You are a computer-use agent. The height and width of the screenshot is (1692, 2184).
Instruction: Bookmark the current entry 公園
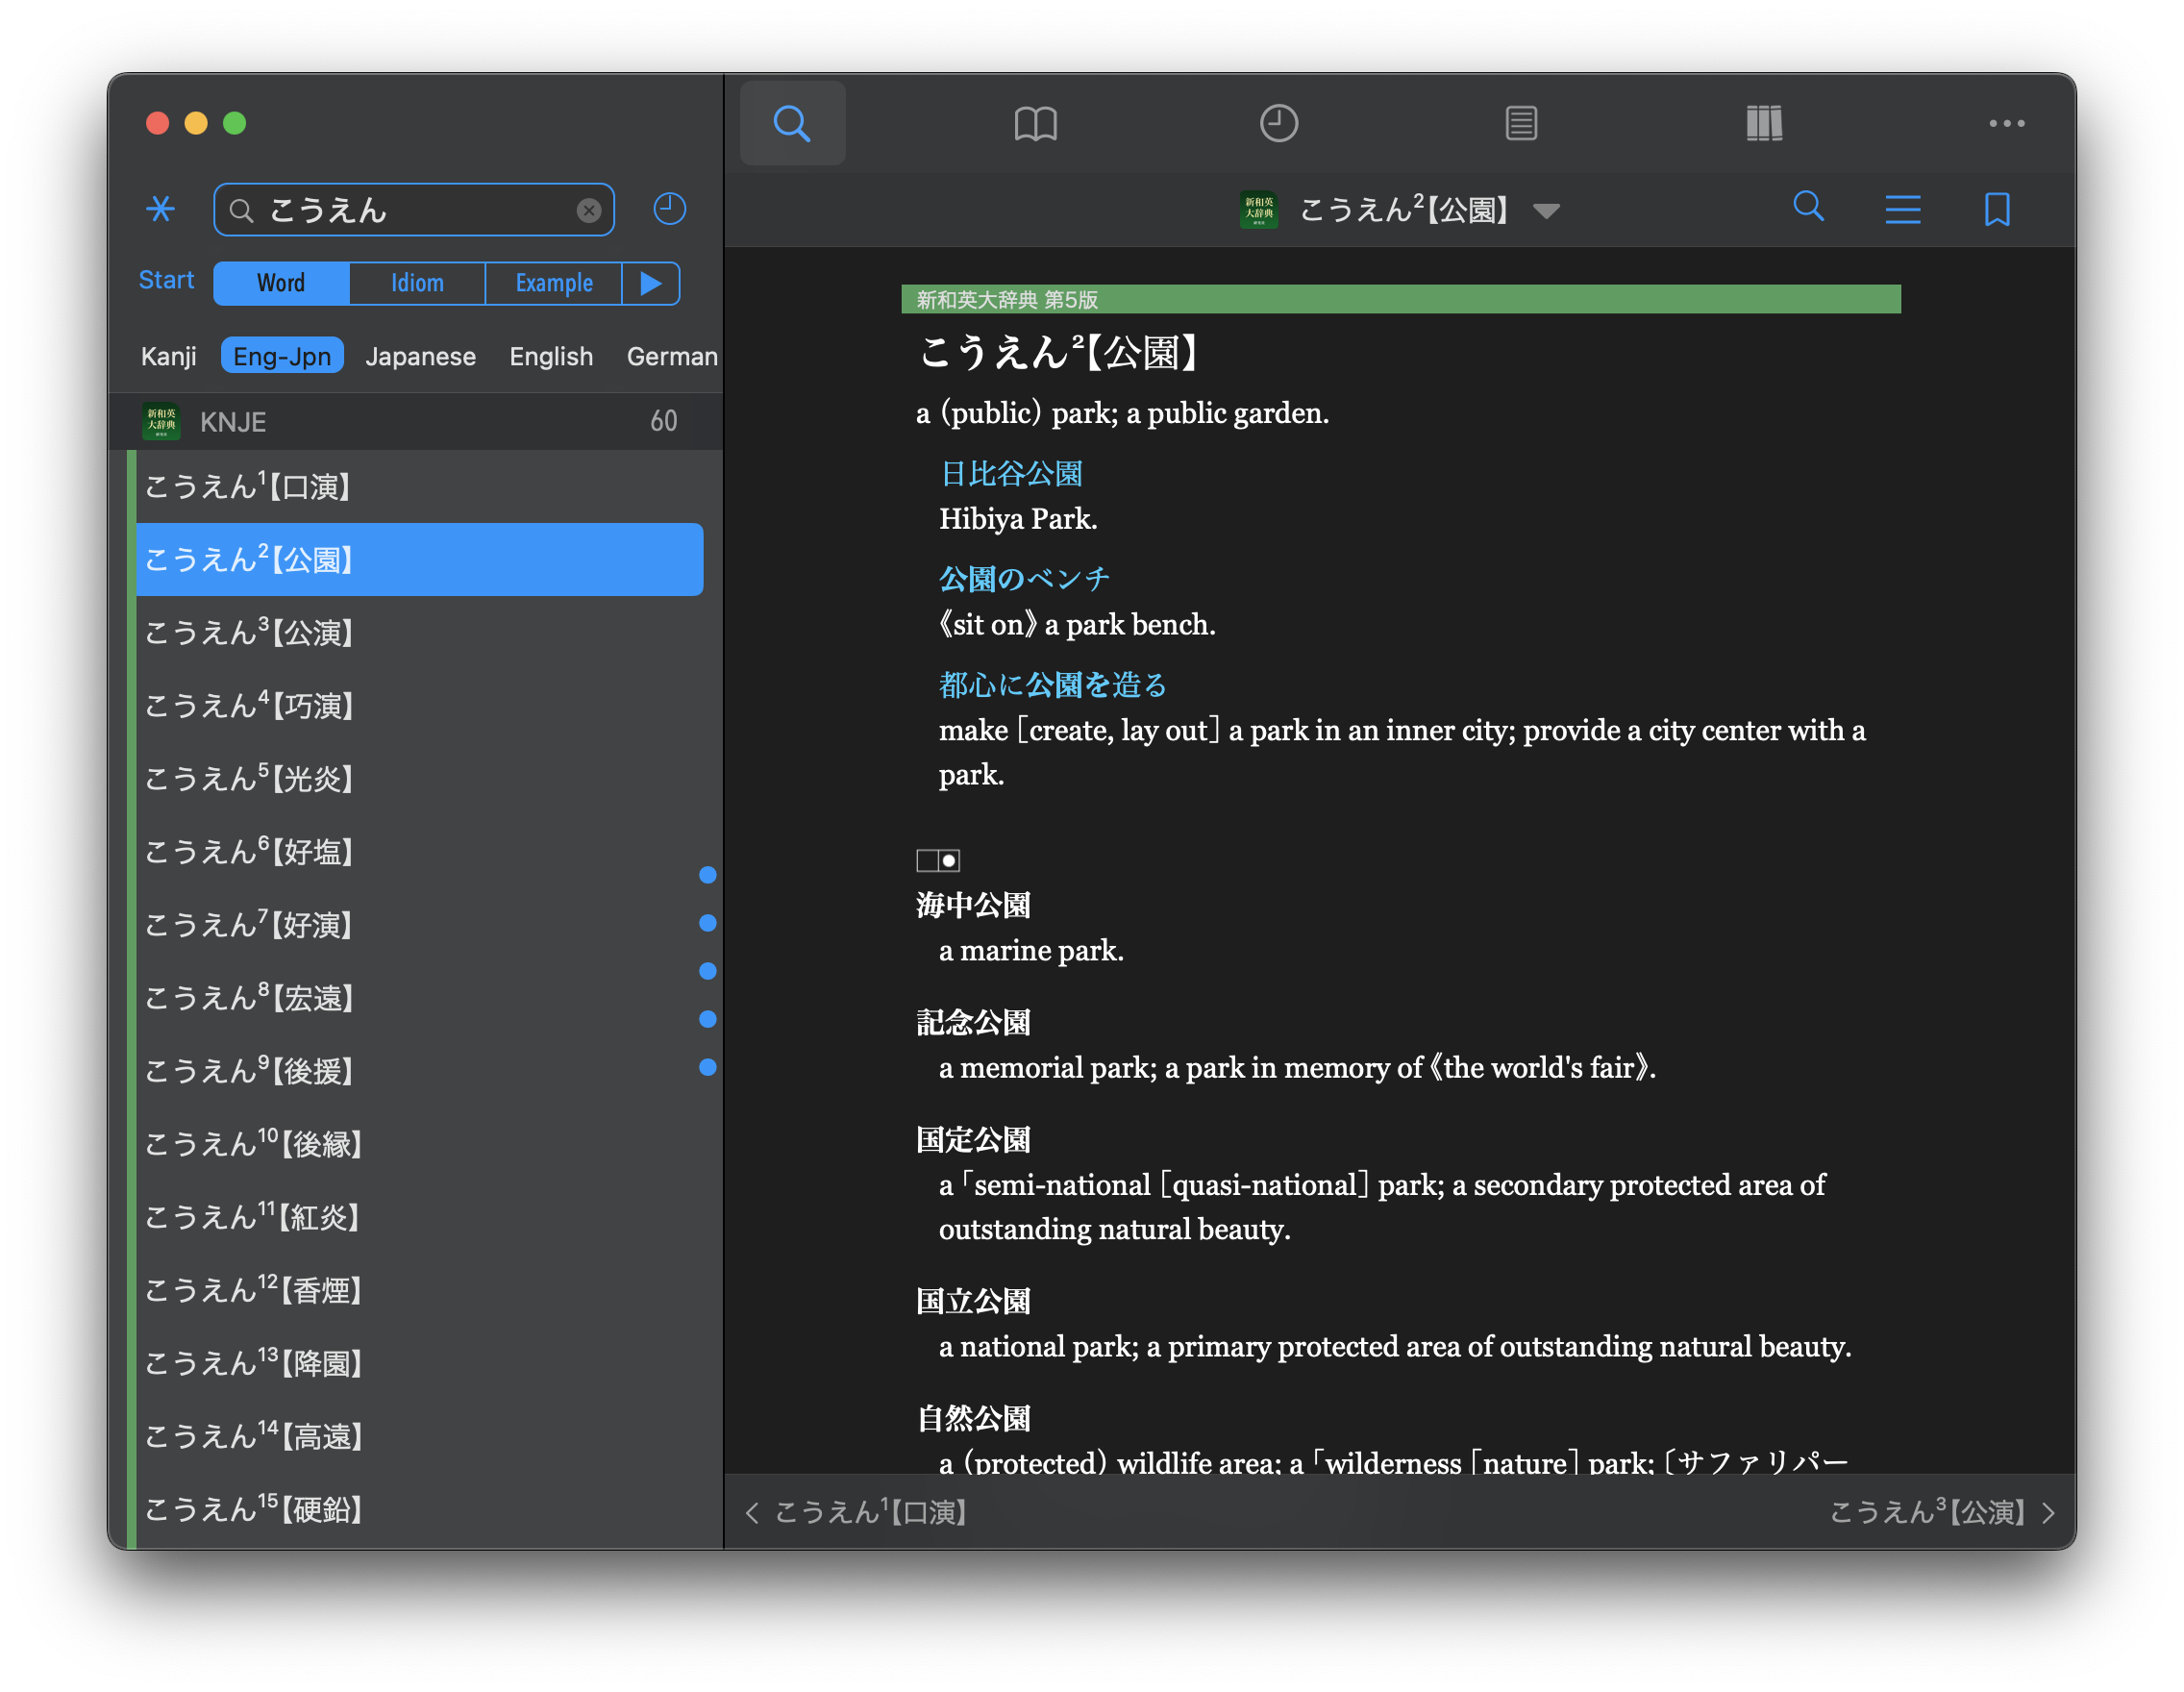coord(1997,209)
